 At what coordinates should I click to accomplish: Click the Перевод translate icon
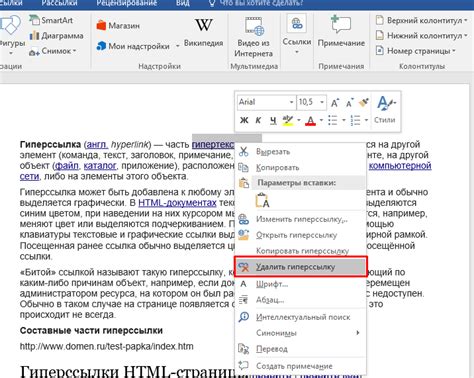[x=244, y=349]
